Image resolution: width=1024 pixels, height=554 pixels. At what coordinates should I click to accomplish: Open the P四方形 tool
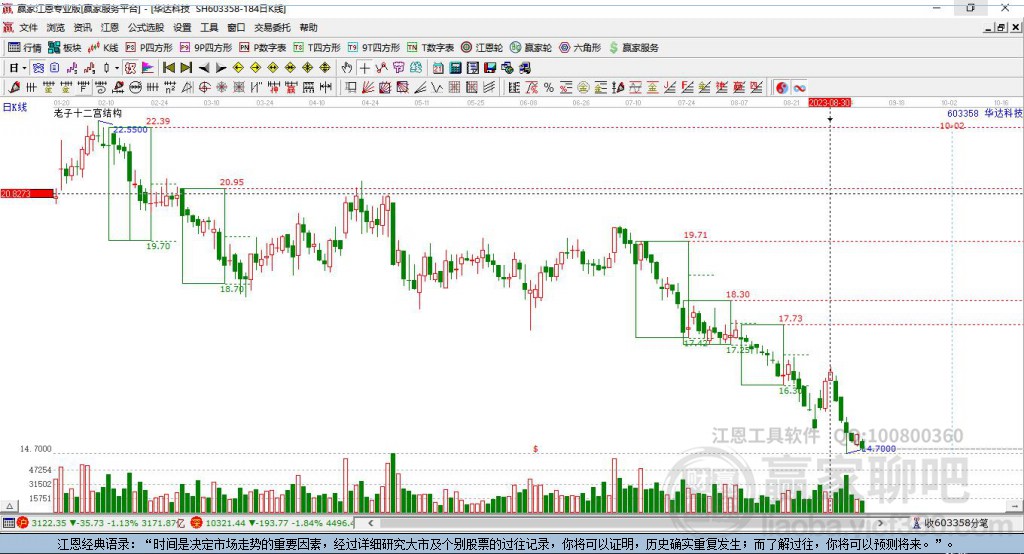click(149, 48)
